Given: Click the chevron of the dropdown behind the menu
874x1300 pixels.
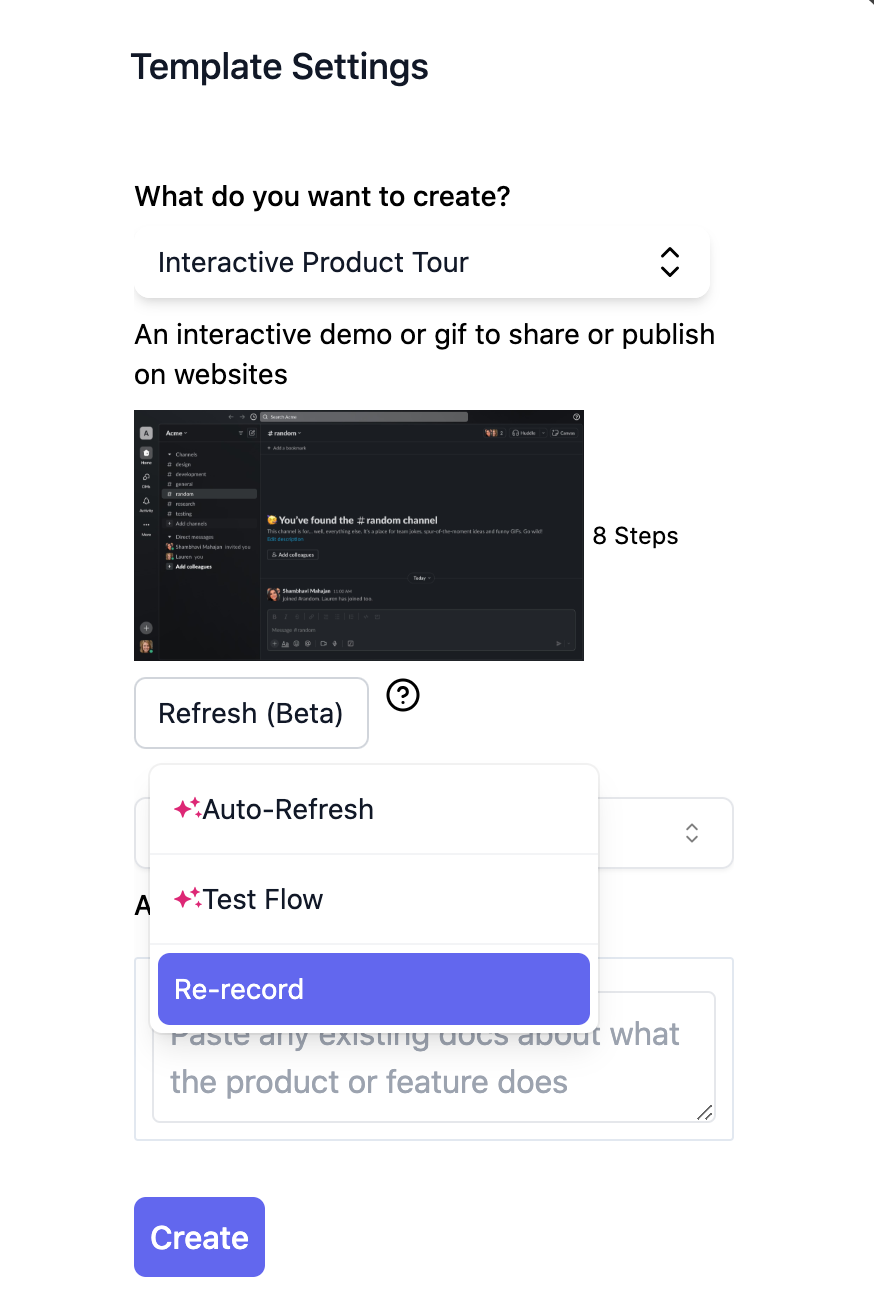Looking at the screenshot, I should click(x=691, y=833).
